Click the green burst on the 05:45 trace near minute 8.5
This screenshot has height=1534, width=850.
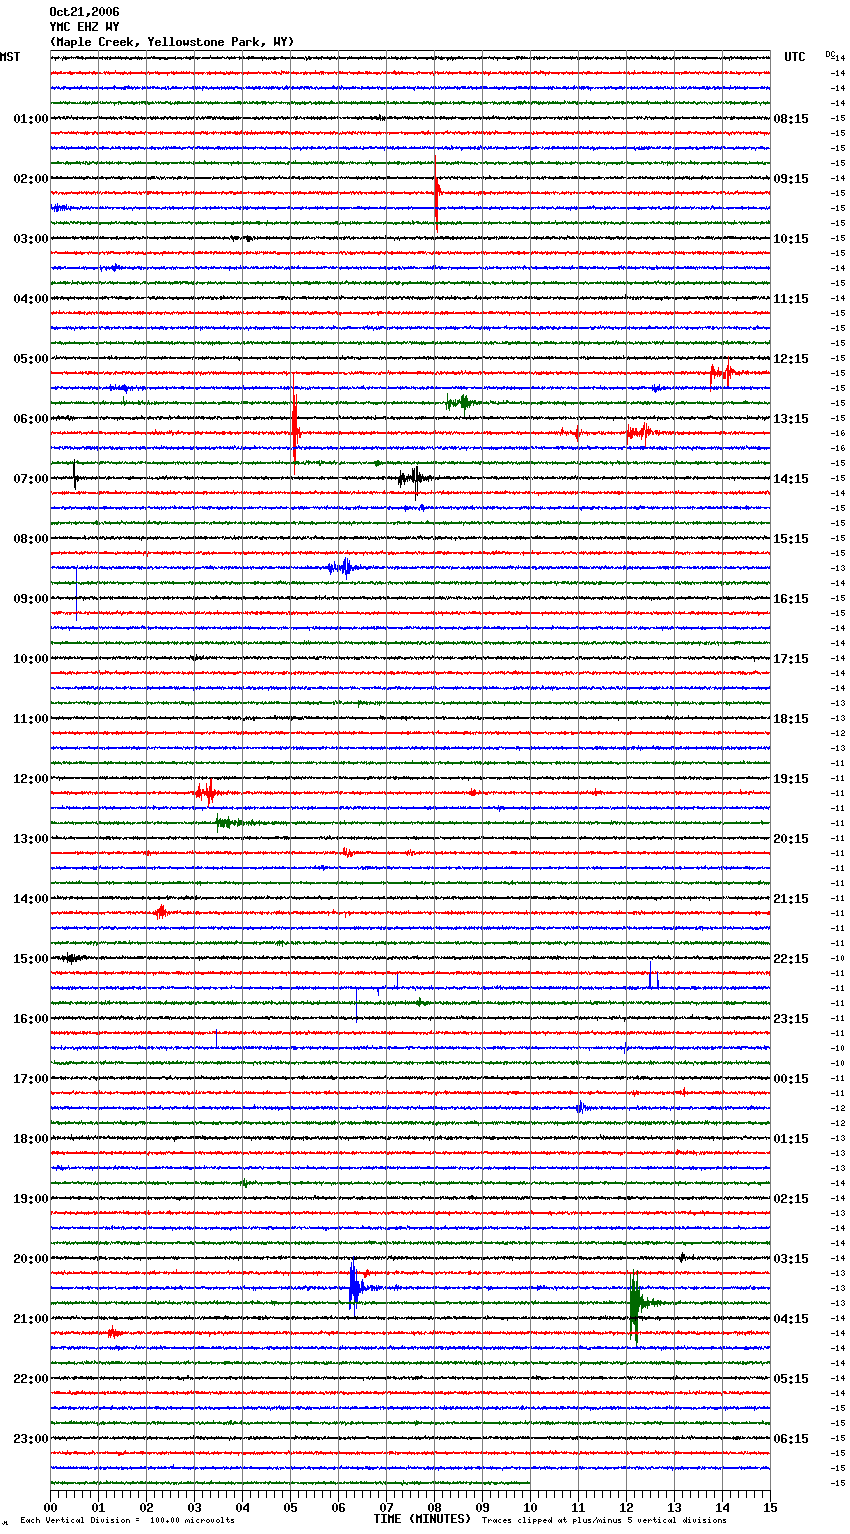coord(460,403)
